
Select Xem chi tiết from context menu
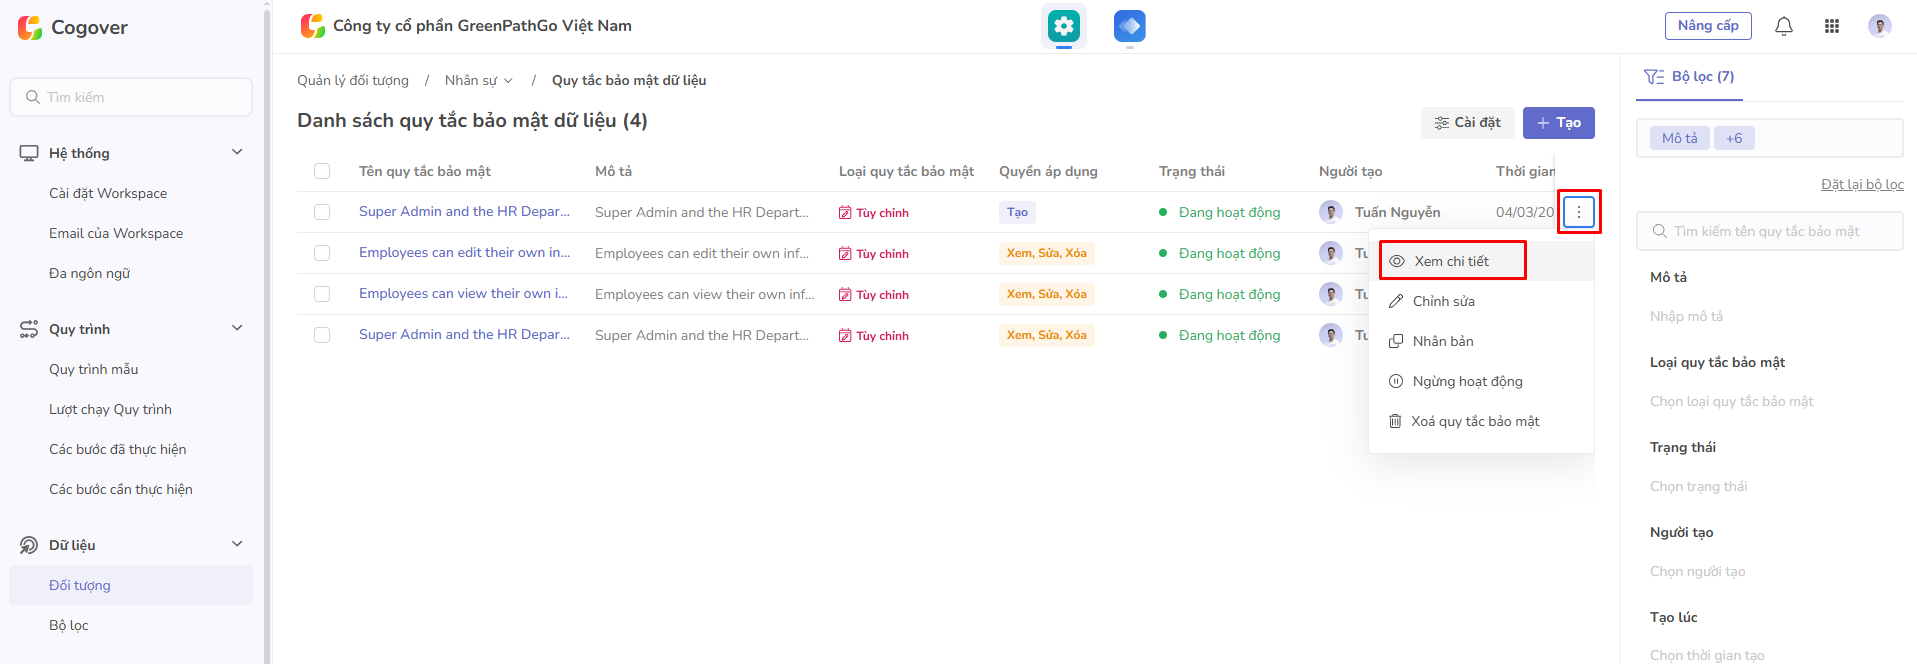click(x=1482, y=261)
